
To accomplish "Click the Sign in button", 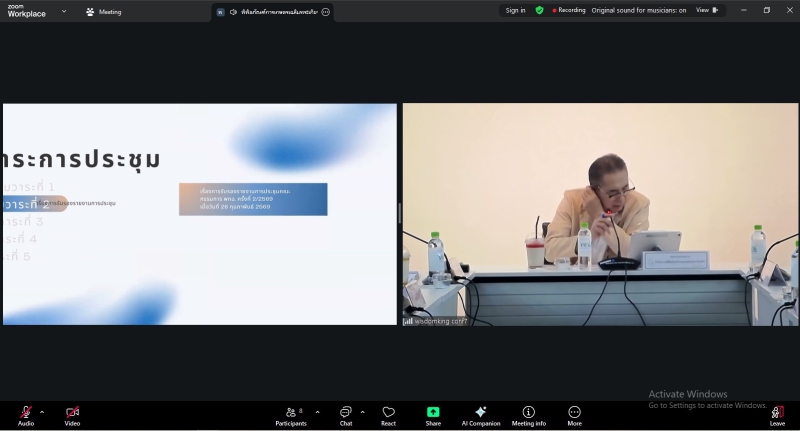I will [515, 10].
